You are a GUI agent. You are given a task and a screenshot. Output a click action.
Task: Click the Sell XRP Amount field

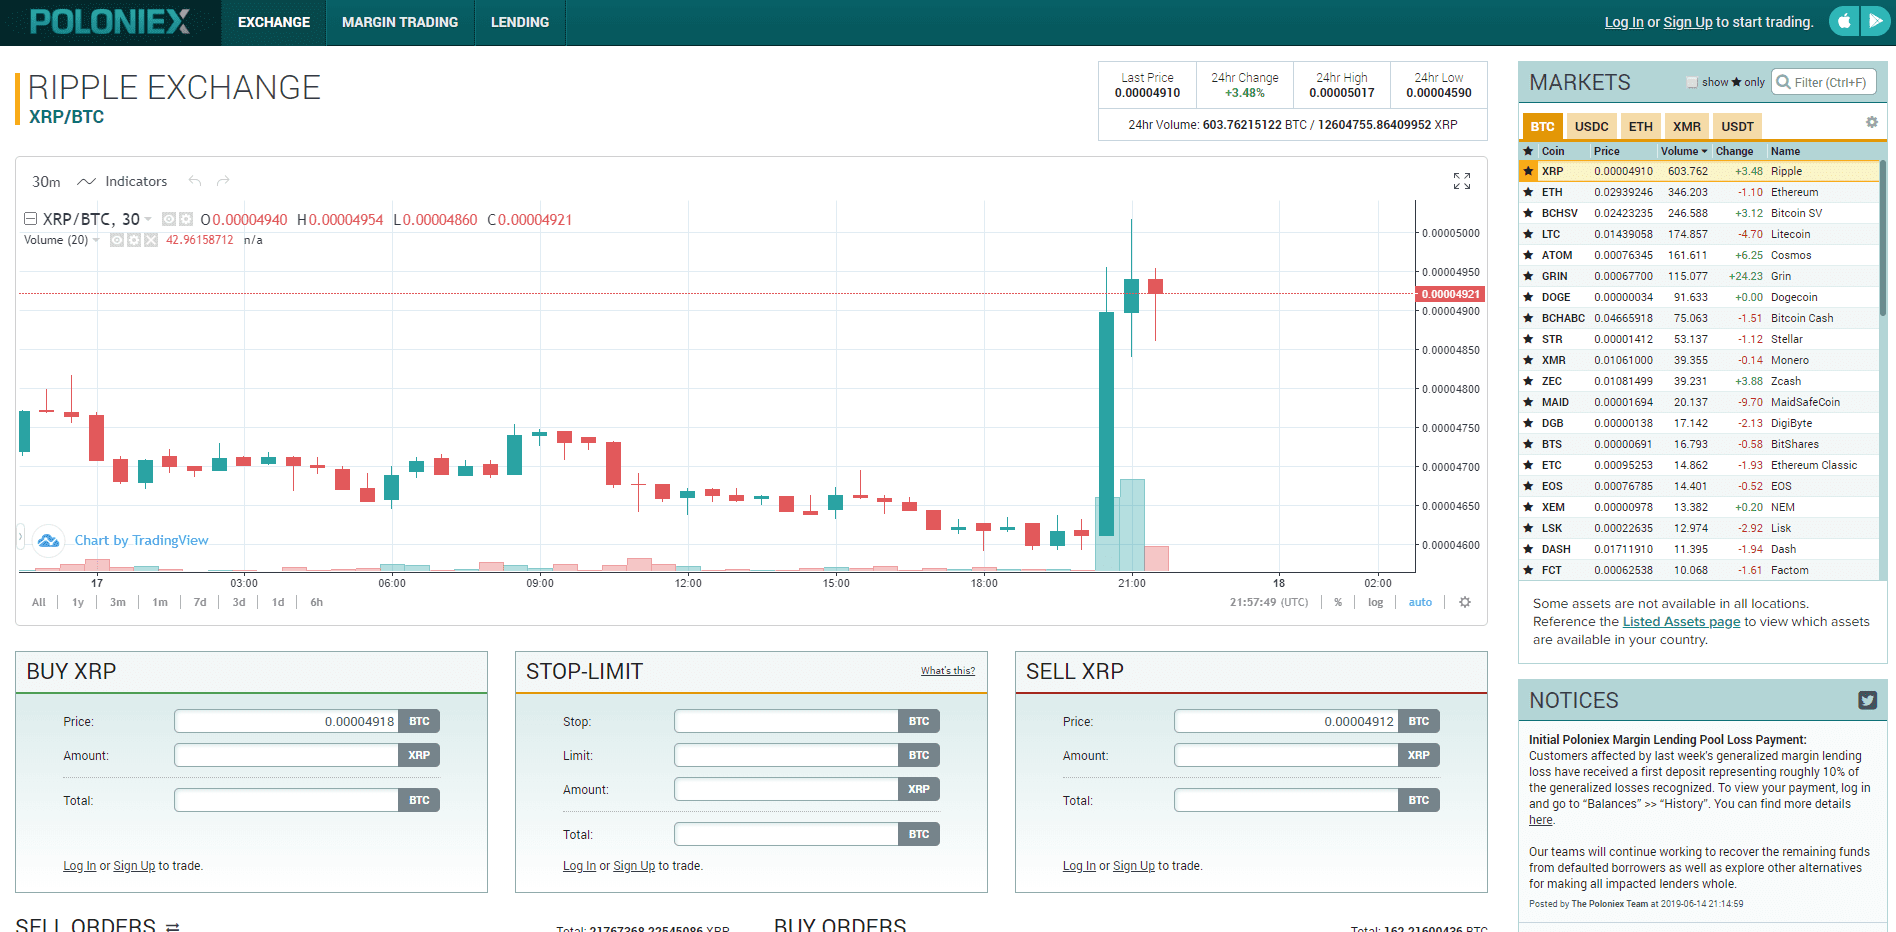click(1286, 755)
